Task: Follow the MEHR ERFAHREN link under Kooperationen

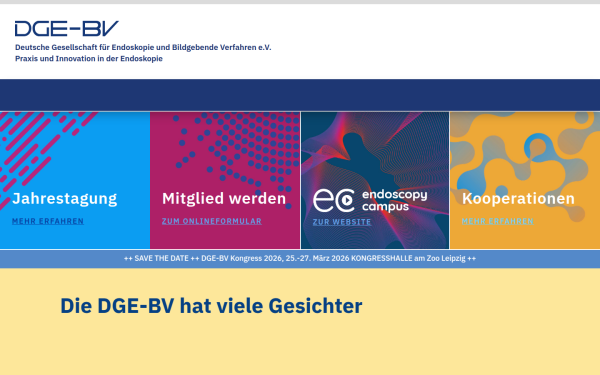Action: coord(497,221)
